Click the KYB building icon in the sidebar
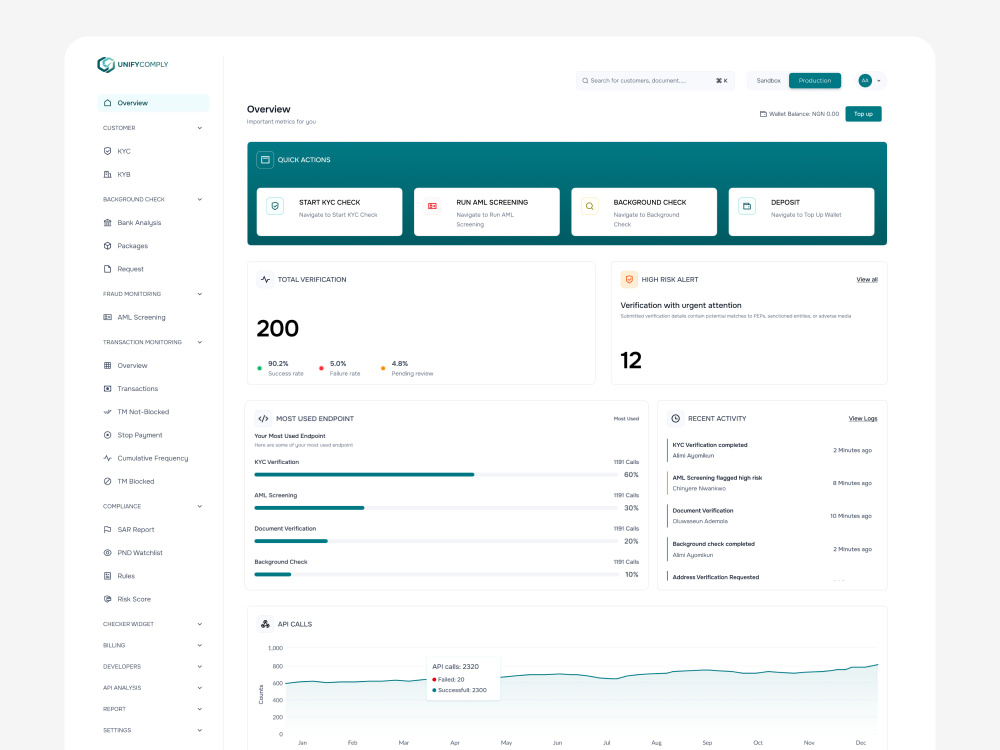 (107, 174)
